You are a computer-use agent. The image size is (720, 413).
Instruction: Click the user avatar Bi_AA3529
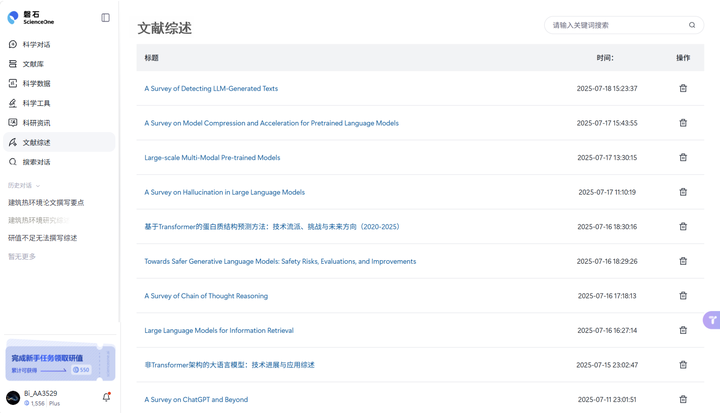pyautogui.click(x=13, y=398)
